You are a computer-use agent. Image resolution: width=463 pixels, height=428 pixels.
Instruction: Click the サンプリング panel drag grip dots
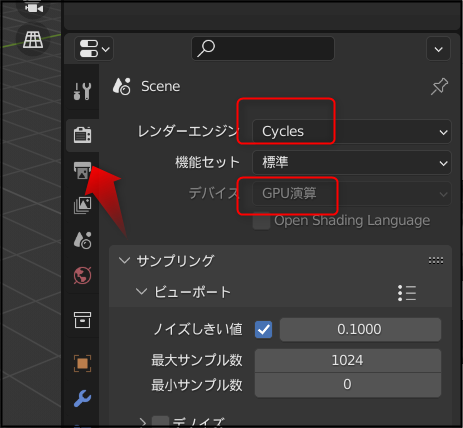(436, 260)
